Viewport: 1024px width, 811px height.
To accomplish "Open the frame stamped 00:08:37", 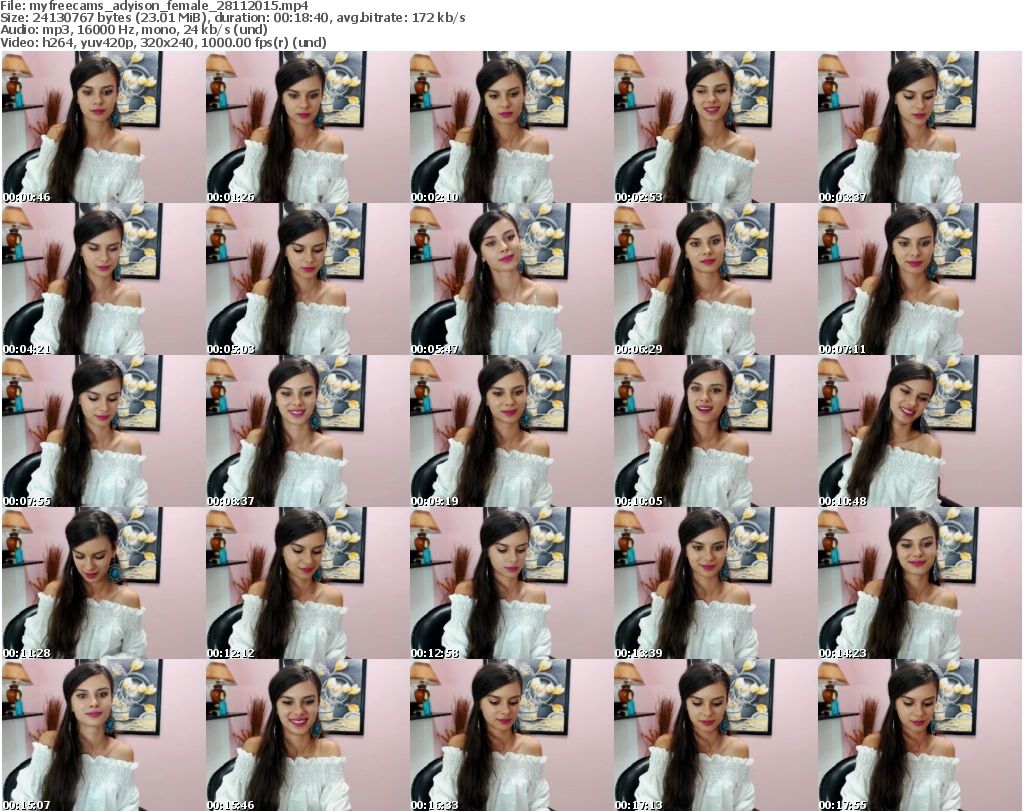I will pyautogui.click(x=307, y=432).
